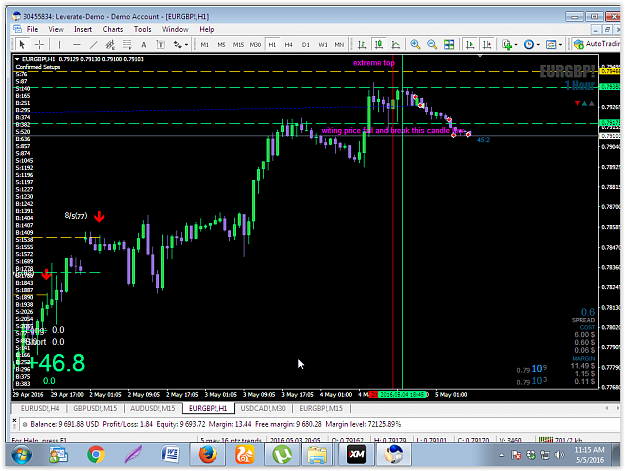Open the Insert menu
Screen dimensions: 625x471
pos(83,29)
